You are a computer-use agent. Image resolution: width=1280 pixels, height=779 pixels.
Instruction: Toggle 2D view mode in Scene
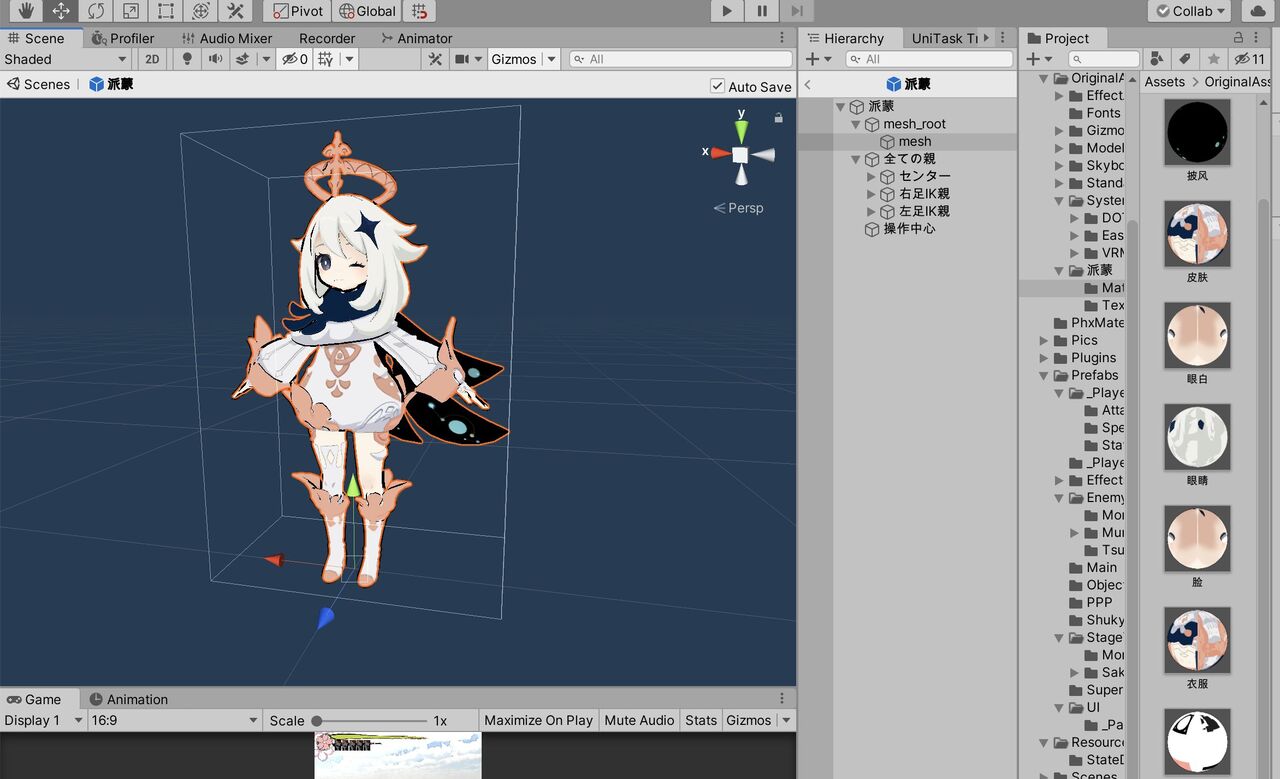click(x=152, y=59)
